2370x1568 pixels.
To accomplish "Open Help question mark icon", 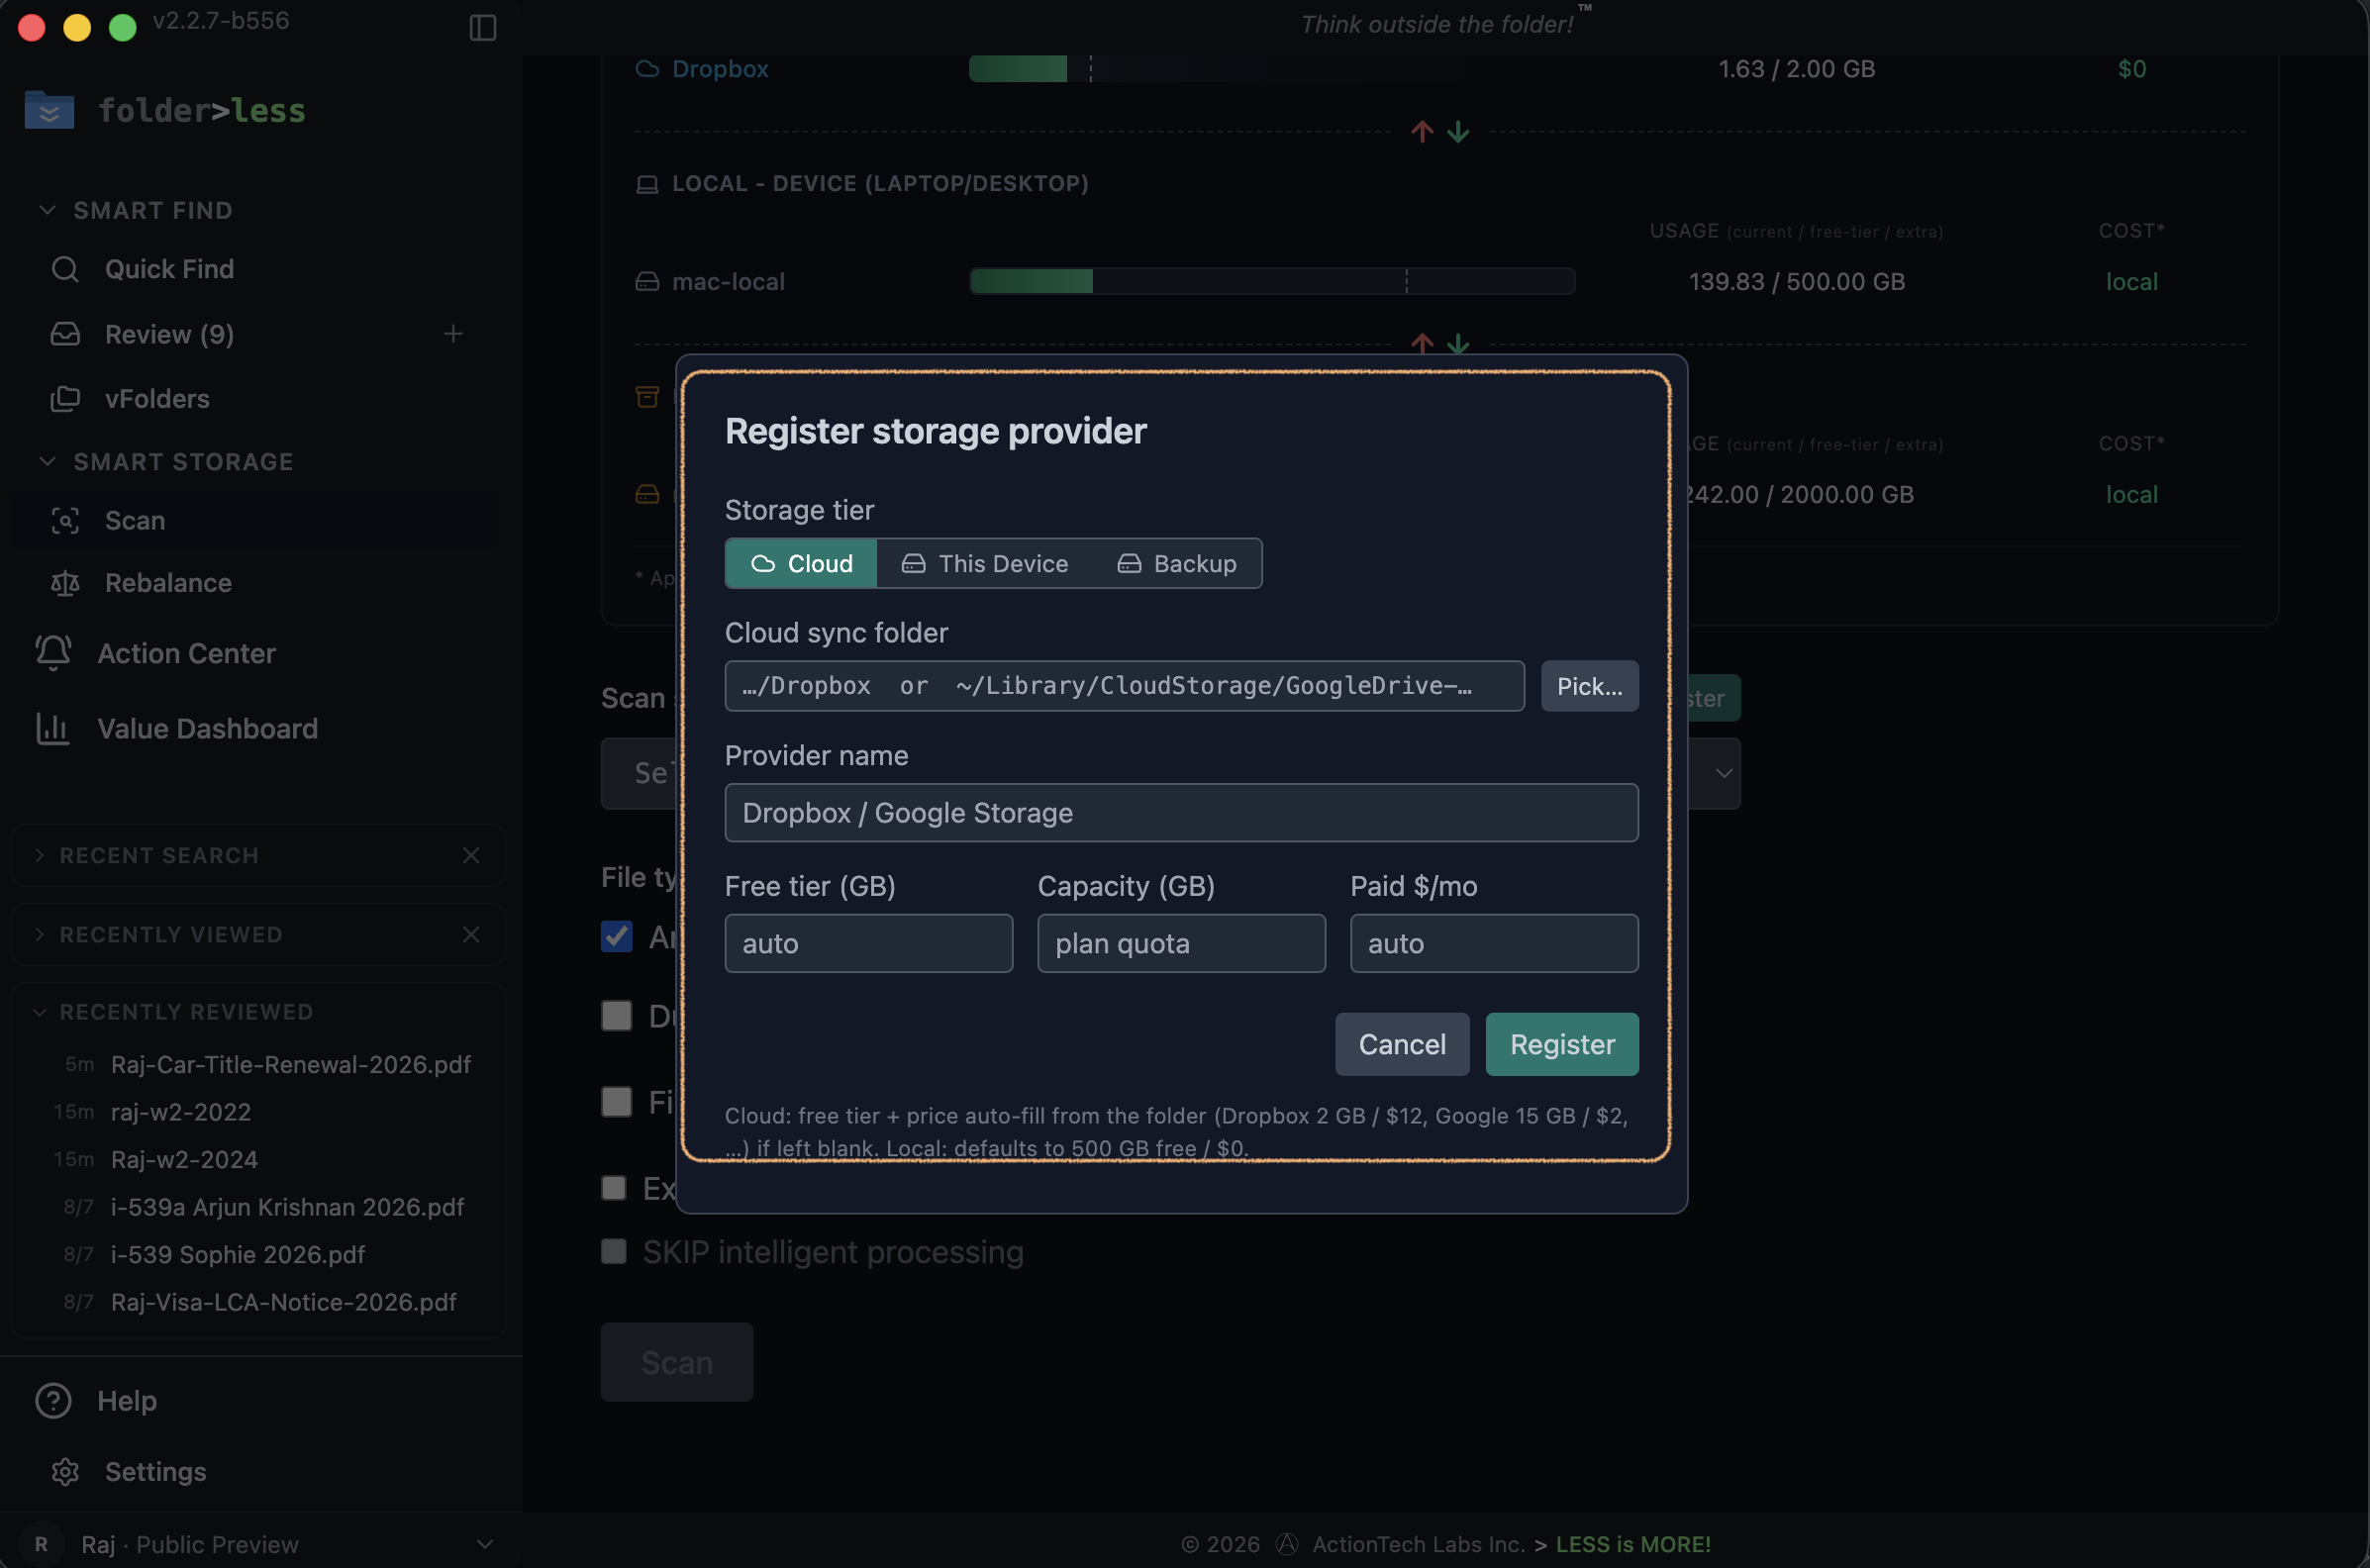I will 53,1401.
